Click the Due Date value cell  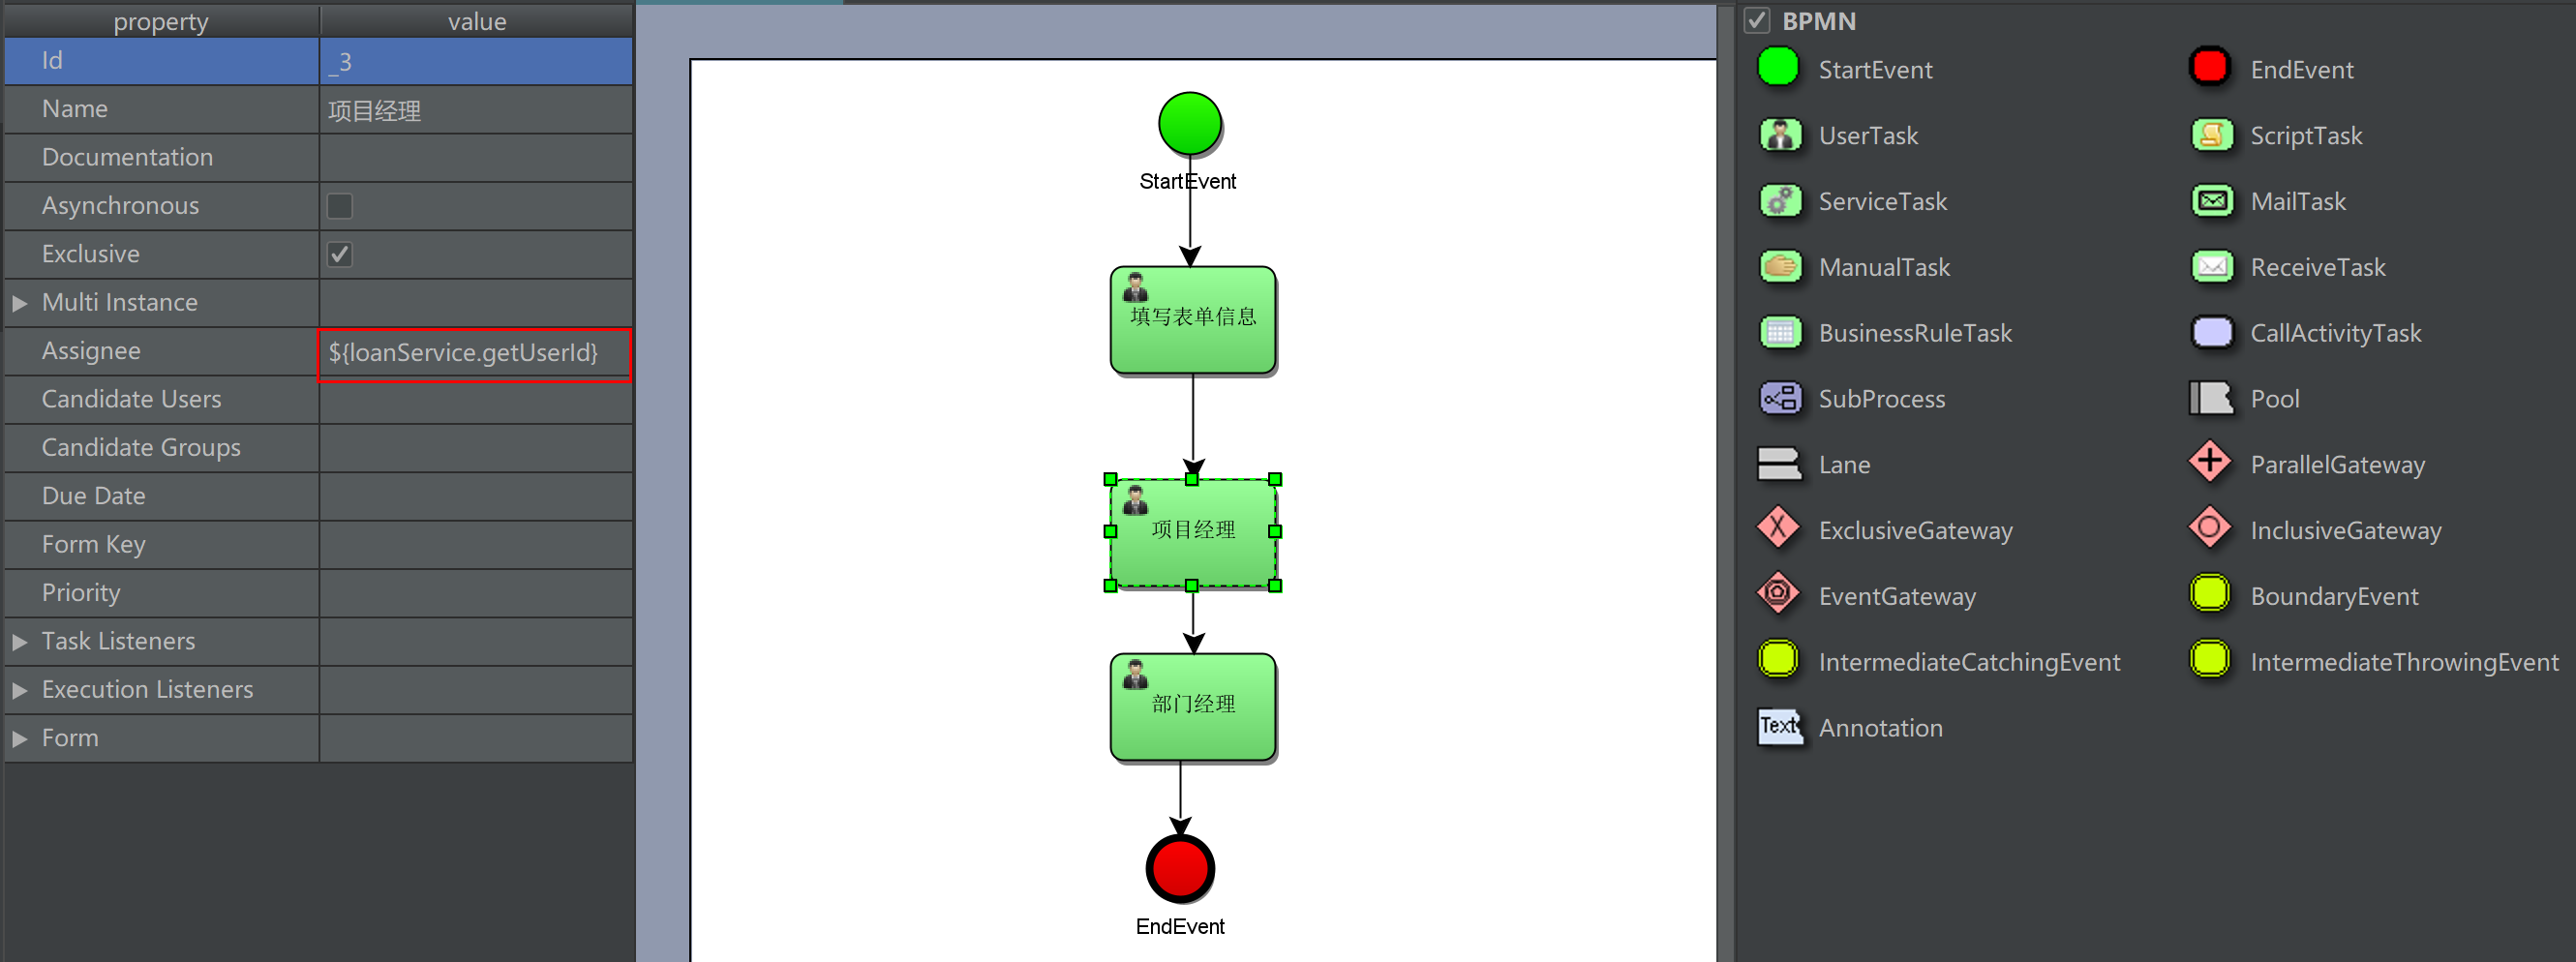point(476,497)
